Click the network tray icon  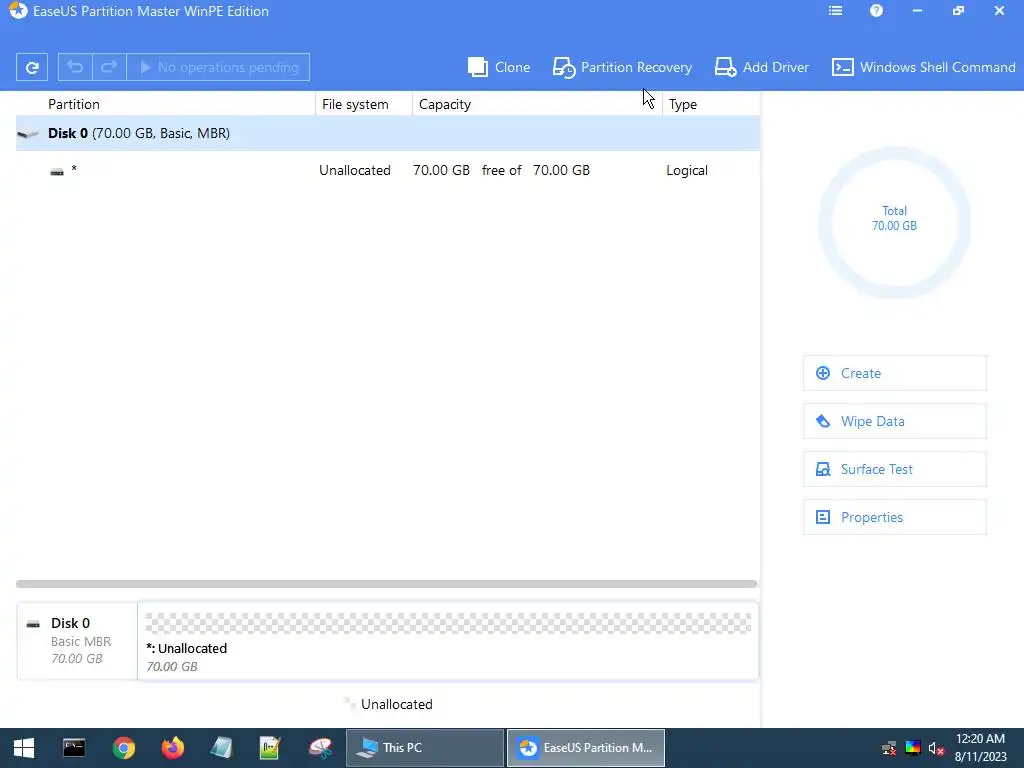pyautogui.click(x=889, y=748)
